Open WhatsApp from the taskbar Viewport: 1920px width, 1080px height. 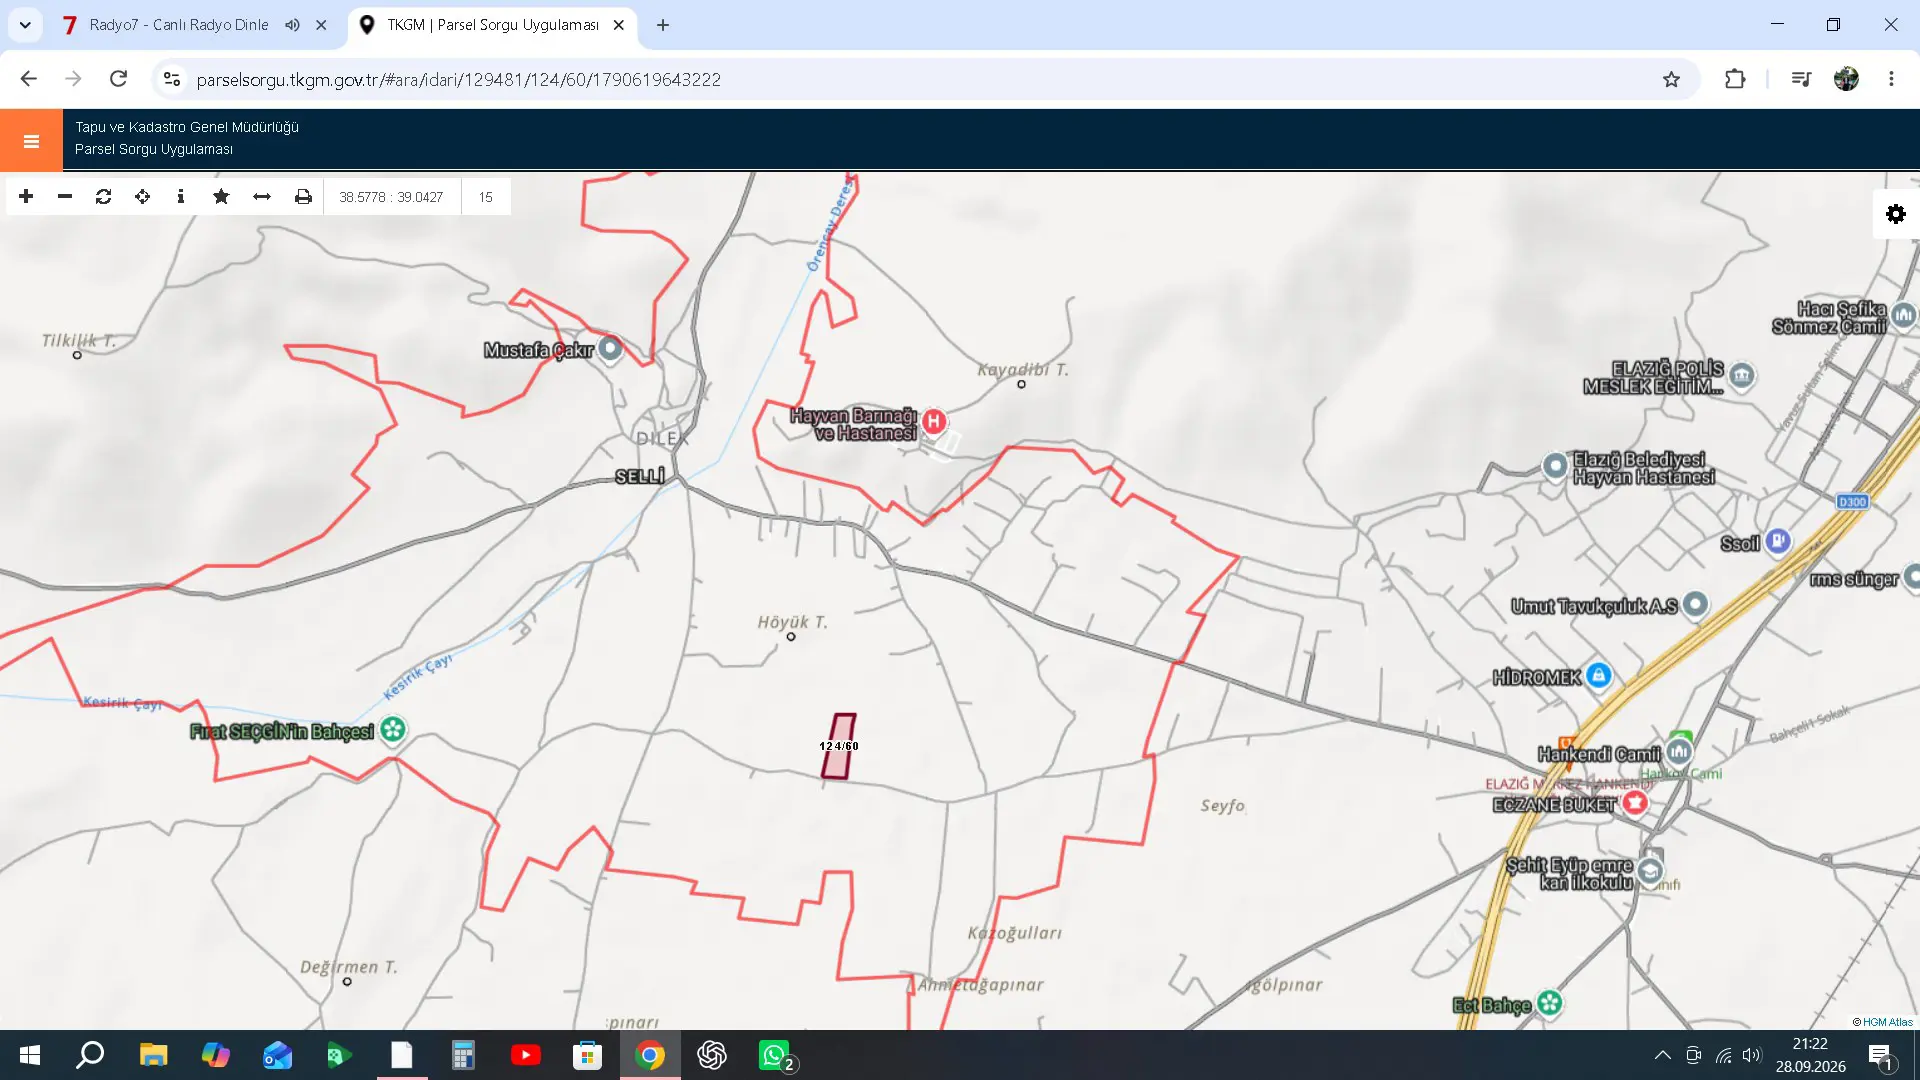pyautogui.click(x=774, y=1055)
